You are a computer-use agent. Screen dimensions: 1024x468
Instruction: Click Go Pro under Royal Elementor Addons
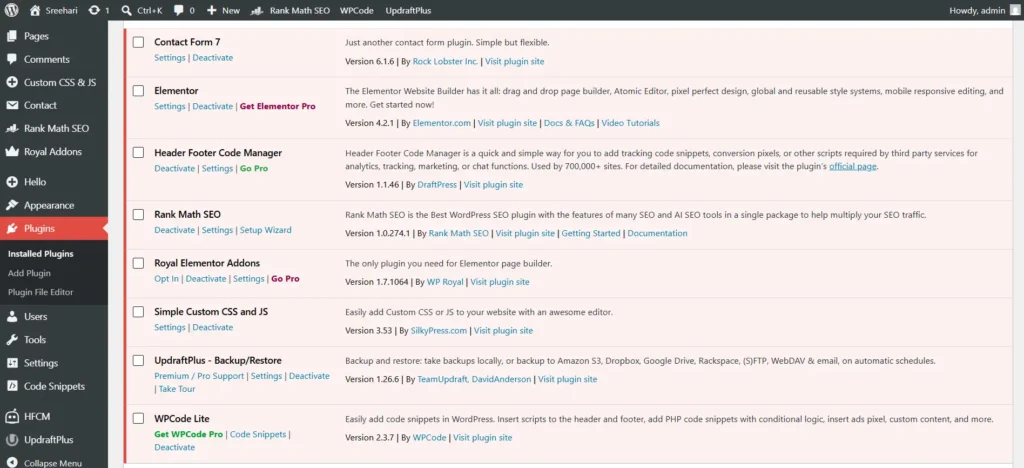(x=285, y=279)
